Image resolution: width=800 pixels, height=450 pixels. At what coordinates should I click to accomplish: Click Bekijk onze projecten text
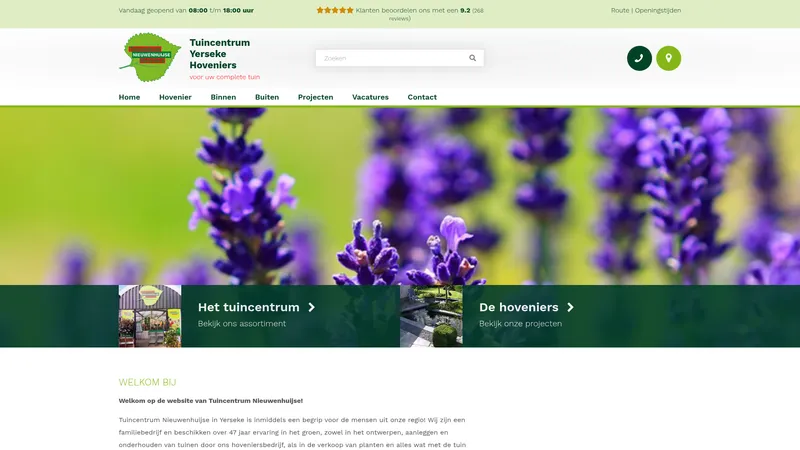point(520,323)
